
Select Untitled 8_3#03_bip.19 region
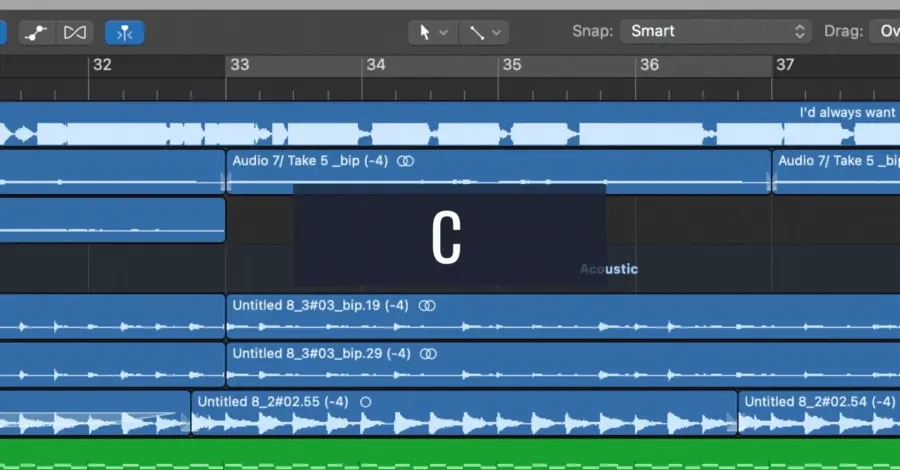click(563, 316)
